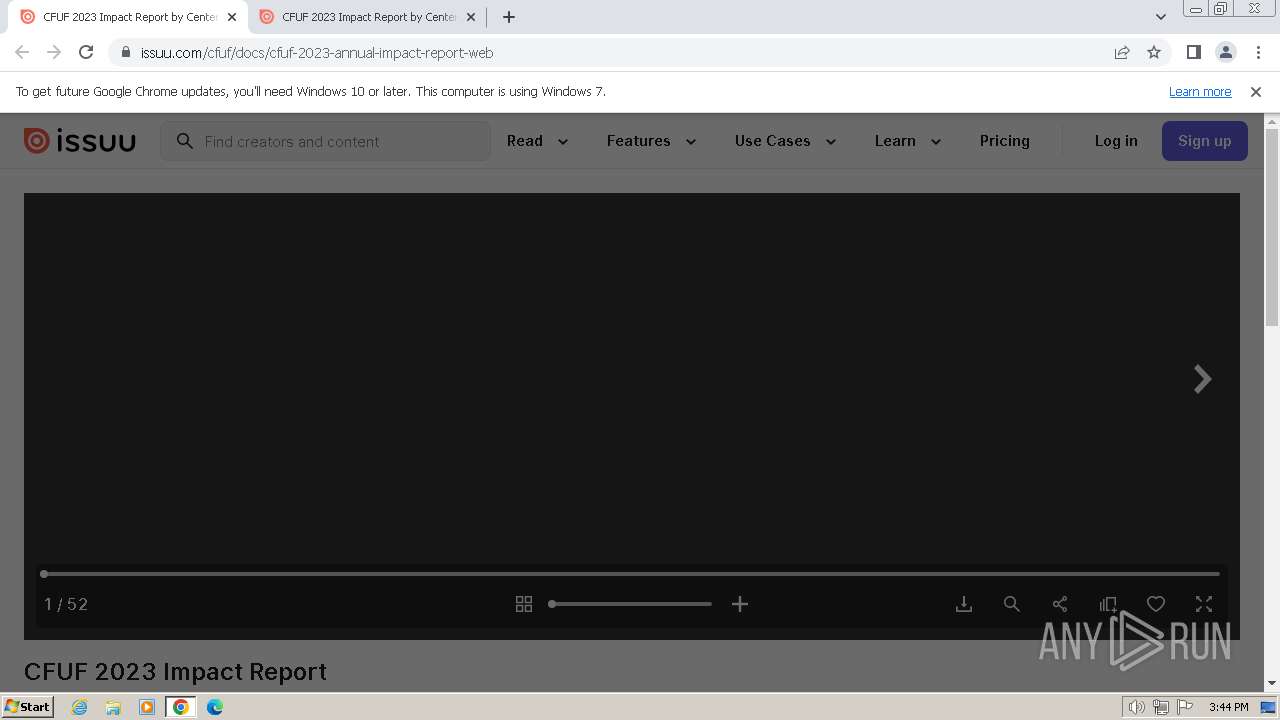Open Chrome side panel
Image resolution: width=1280 pixels, height=720 pixels.
tap(1193, 52)
